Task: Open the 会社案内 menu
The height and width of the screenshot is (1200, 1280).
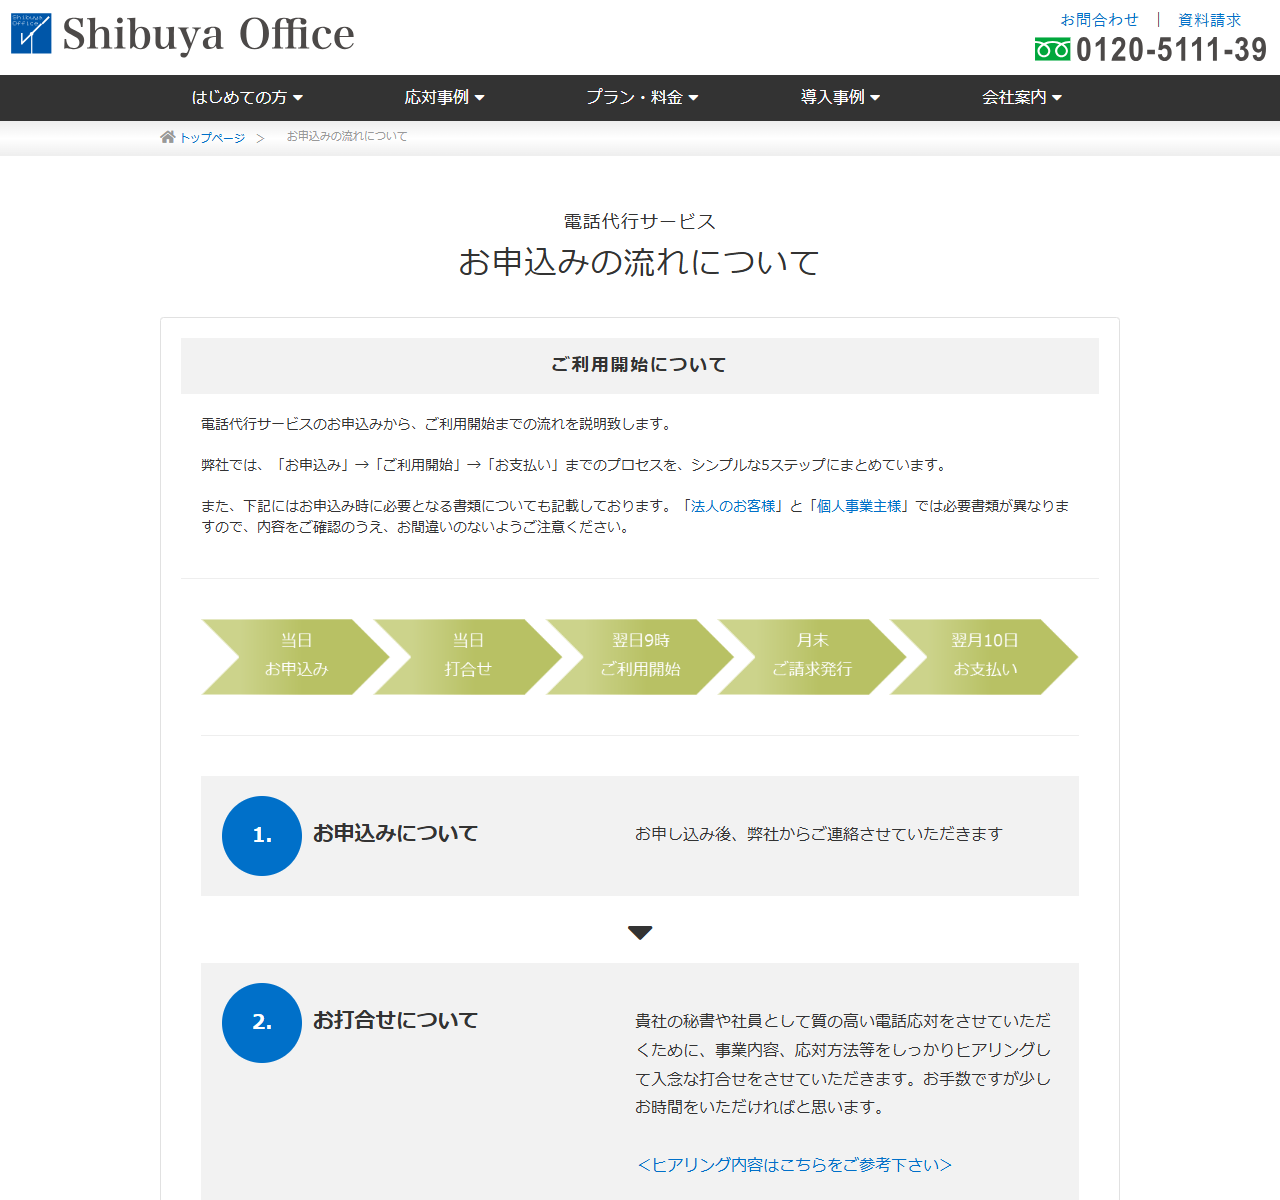Action: [1022, 97]
